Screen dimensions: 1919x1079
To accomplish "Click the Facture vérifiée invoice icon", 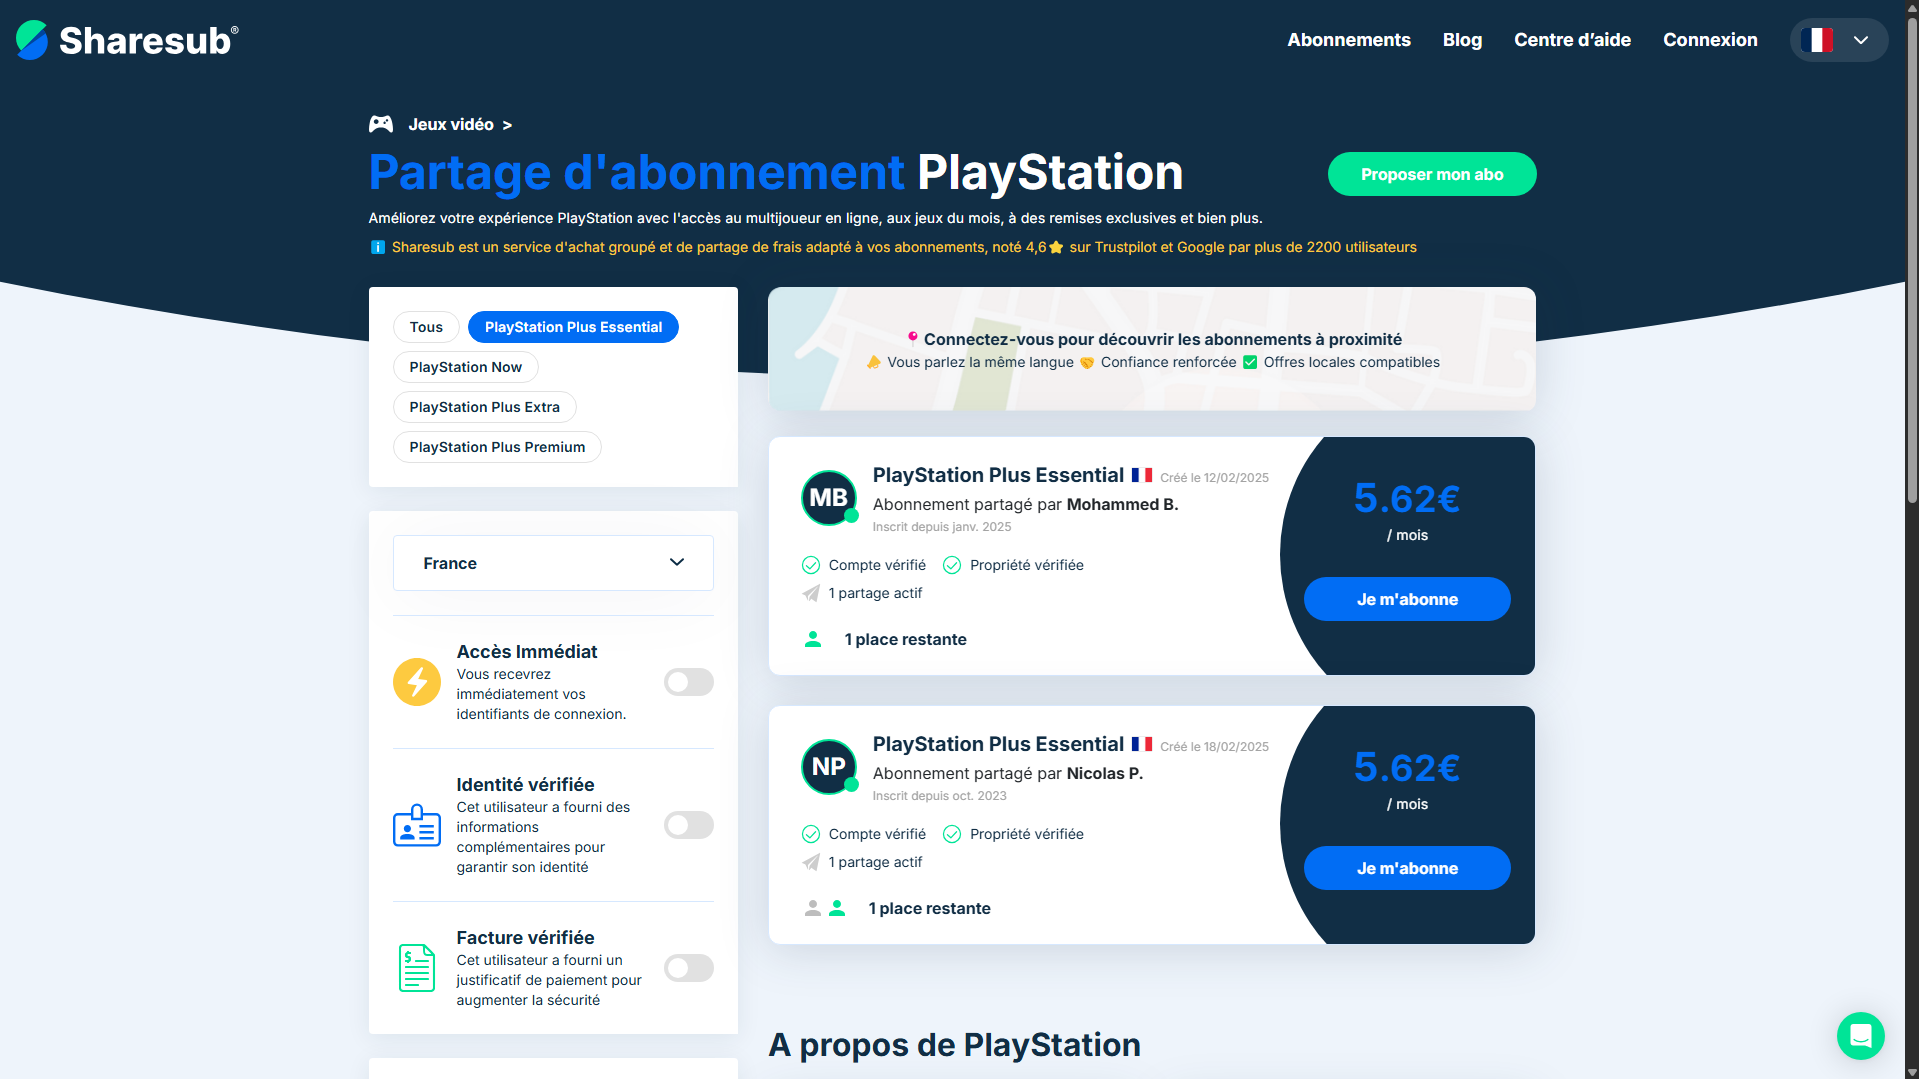I will pos(417,968).
